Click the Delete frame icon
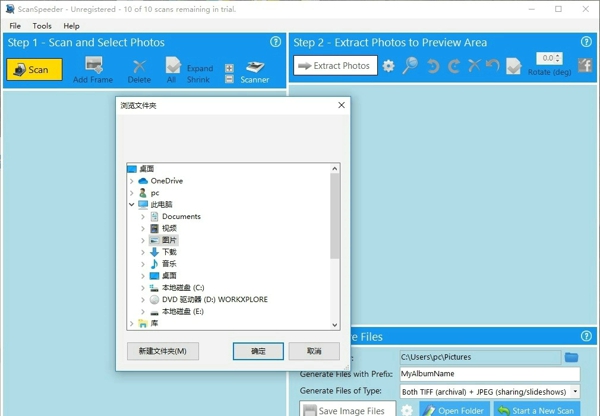Screen dimensions: 600x416 pyautogui.click(x=139, y=67)
